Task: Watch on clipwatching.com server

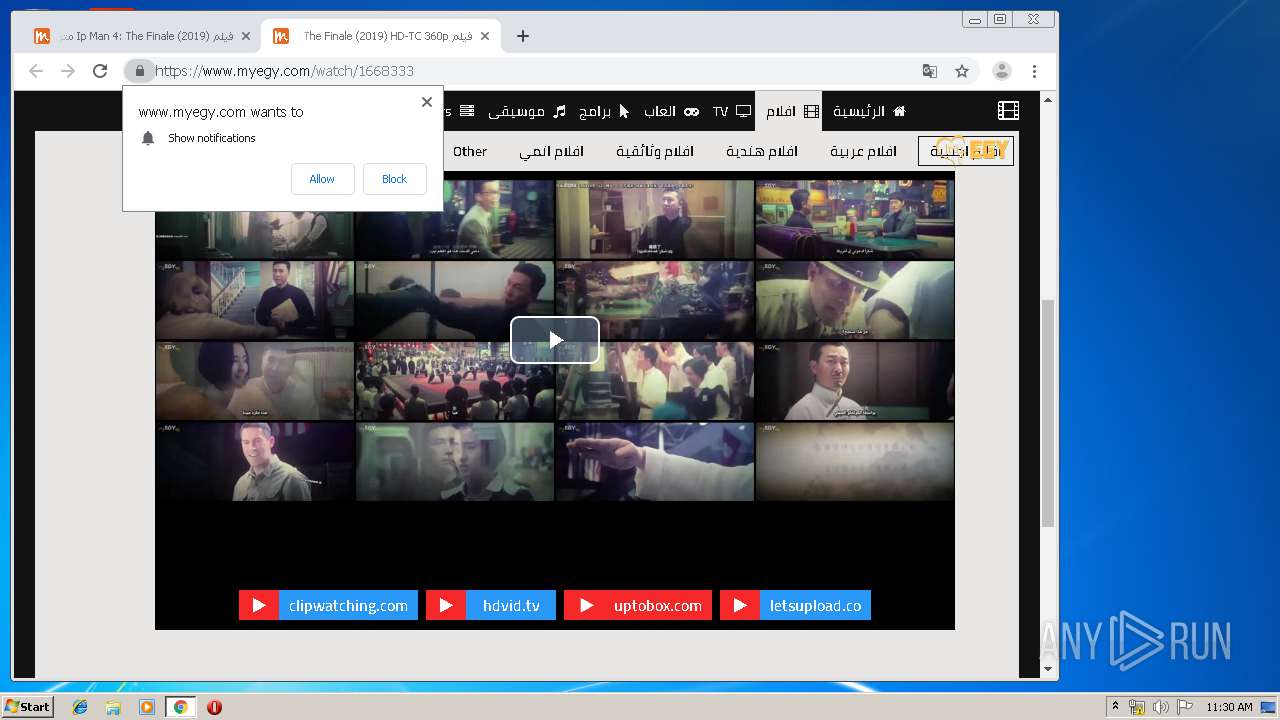Action: [328, 605]
